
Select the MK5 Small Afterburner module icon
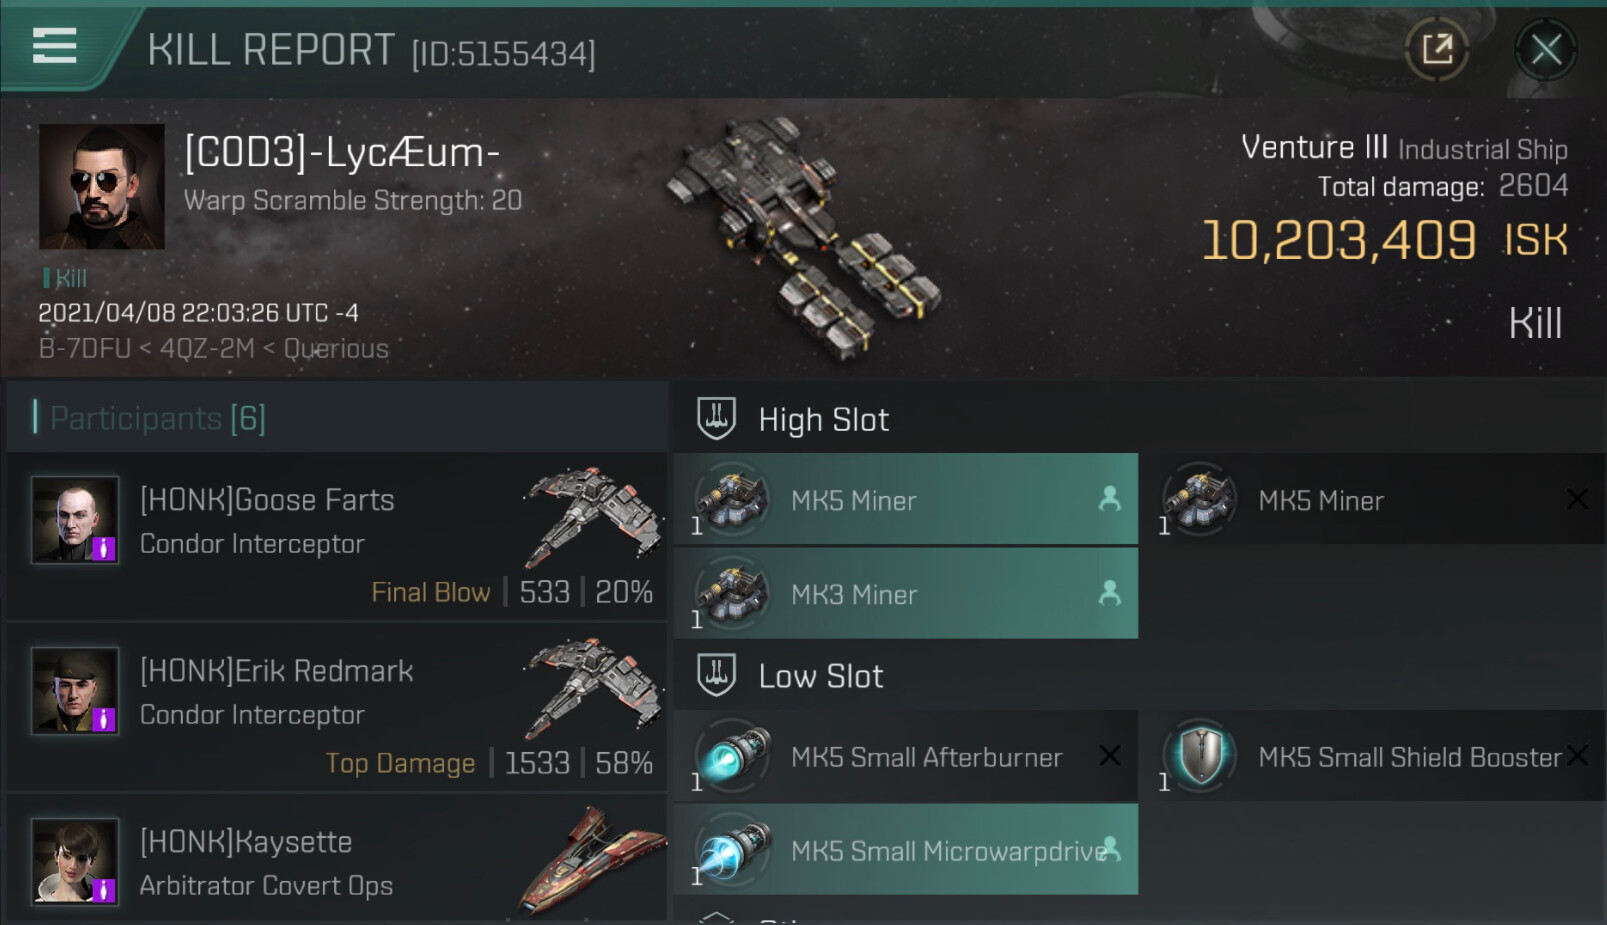click(734, 756)
